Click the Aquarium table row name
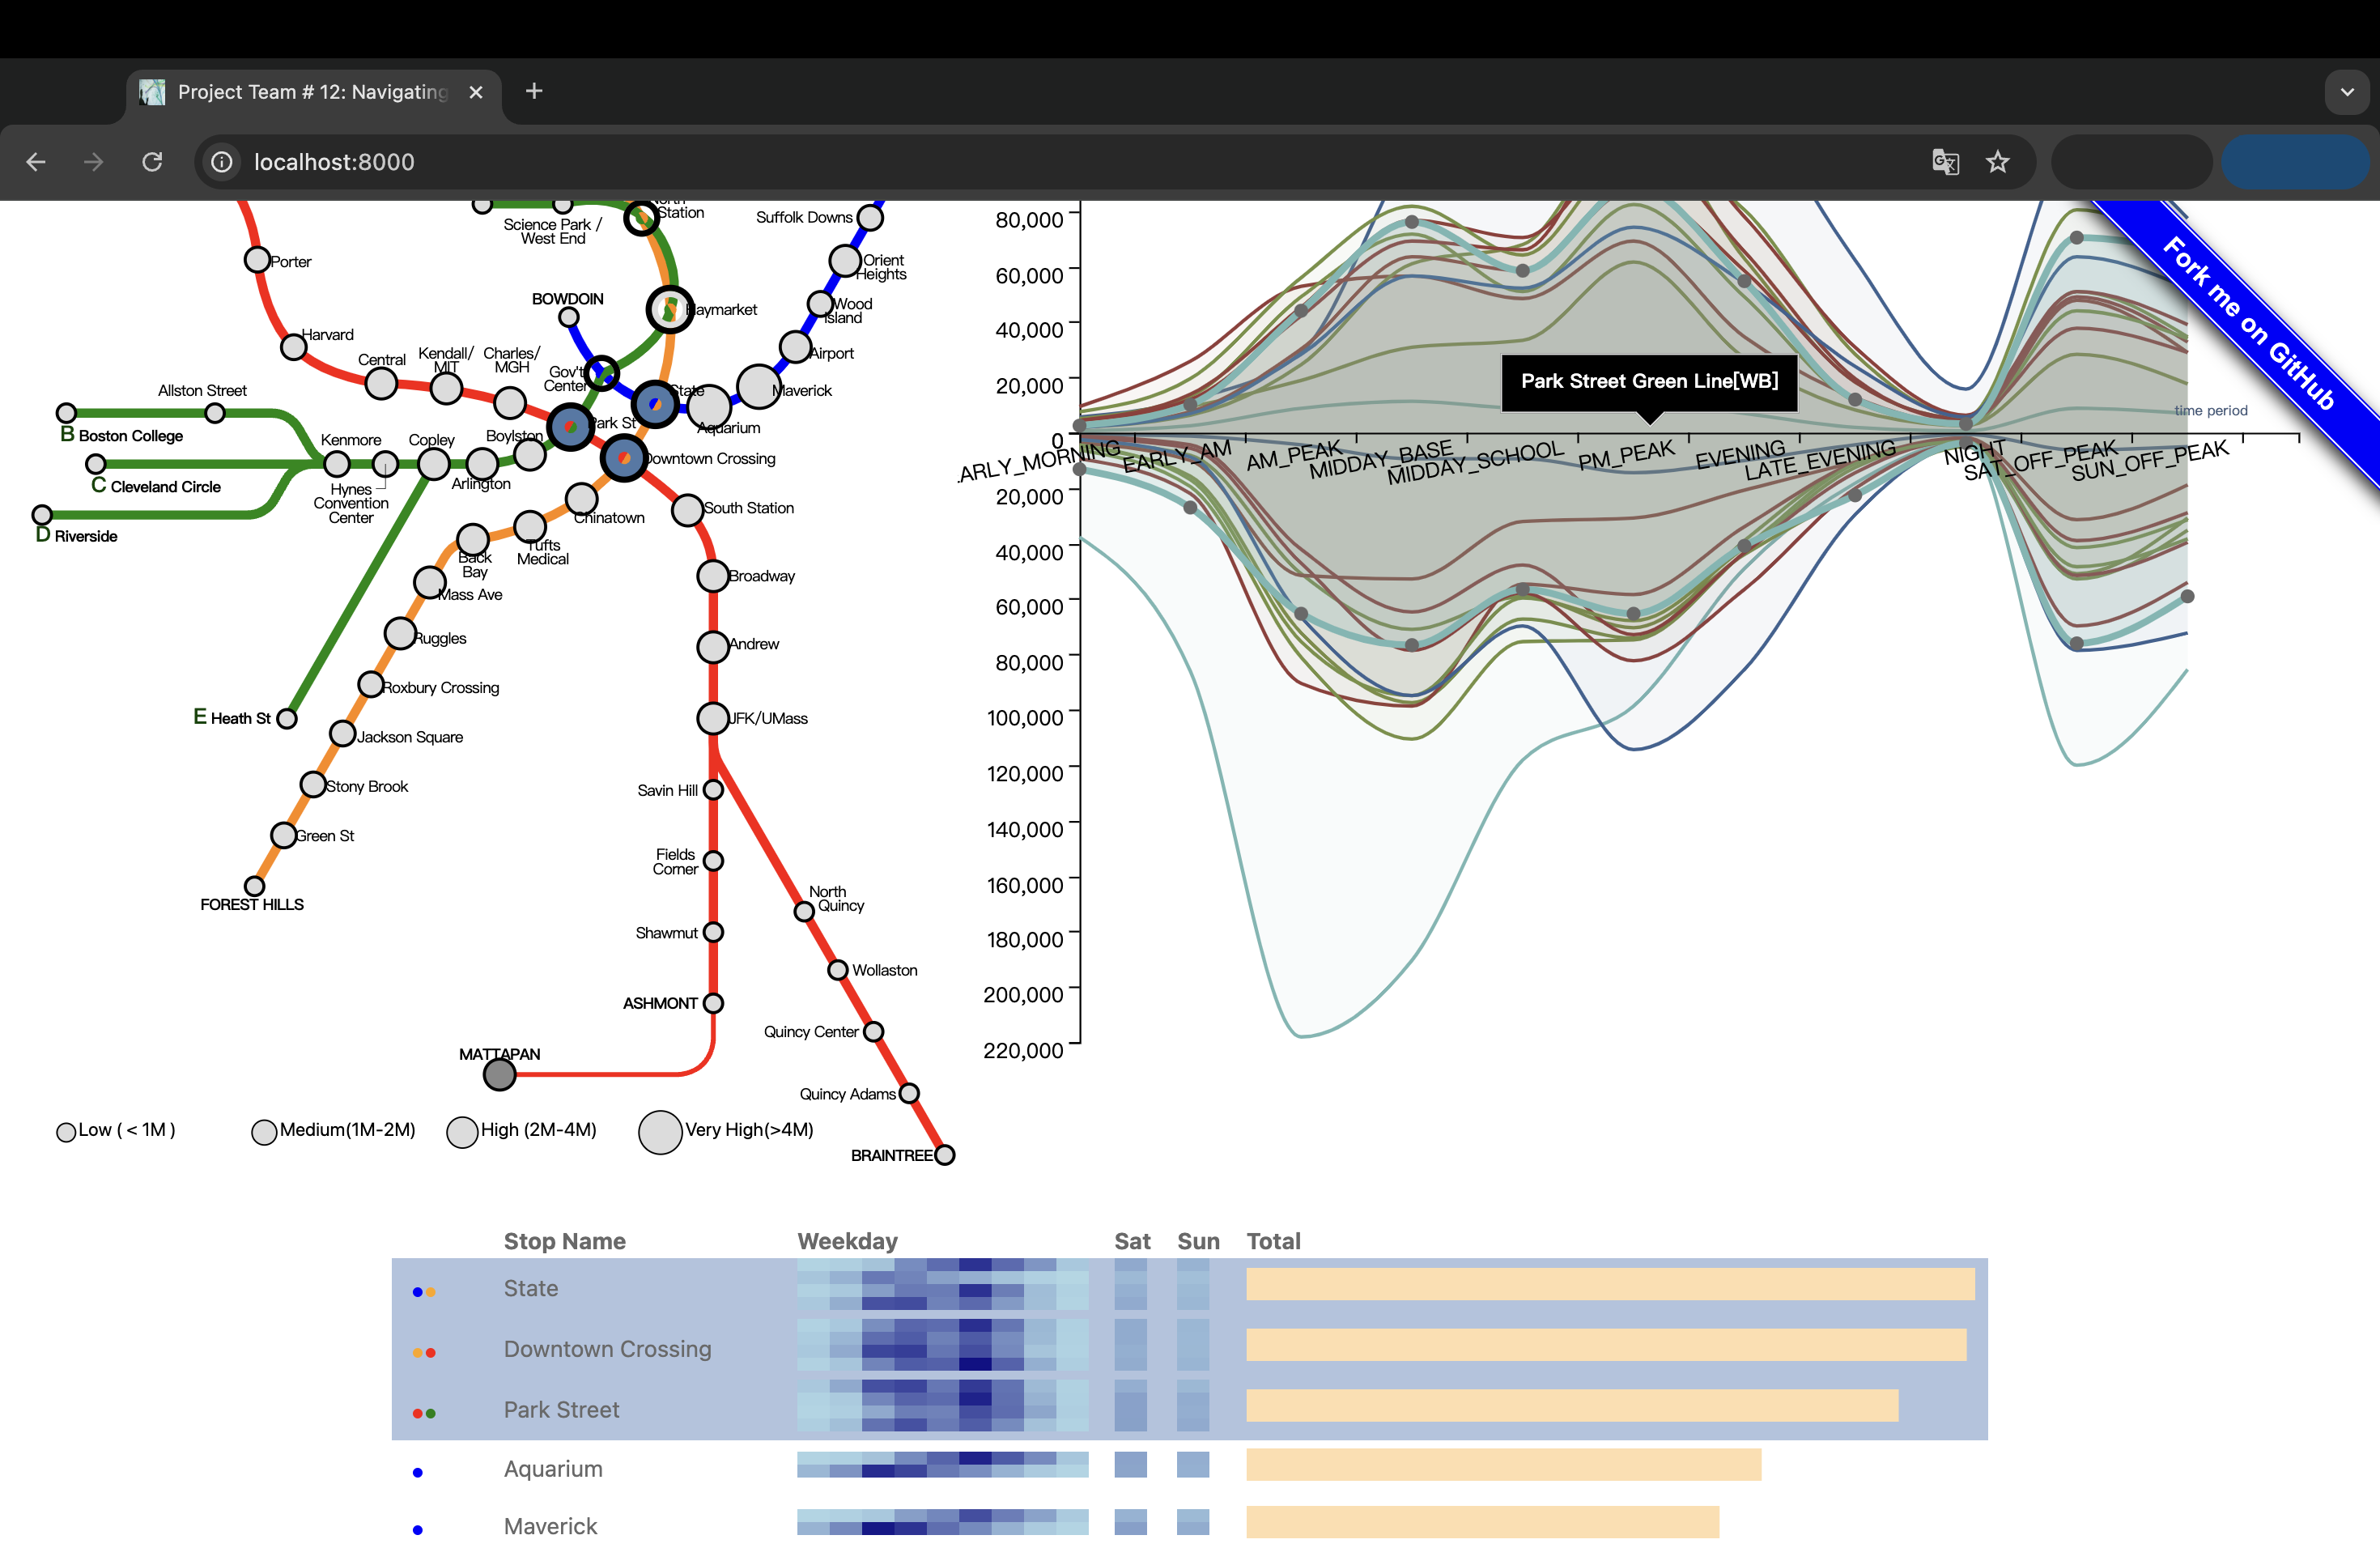This screenshot has height=1548, width=2380. (x=553, y=1468)
